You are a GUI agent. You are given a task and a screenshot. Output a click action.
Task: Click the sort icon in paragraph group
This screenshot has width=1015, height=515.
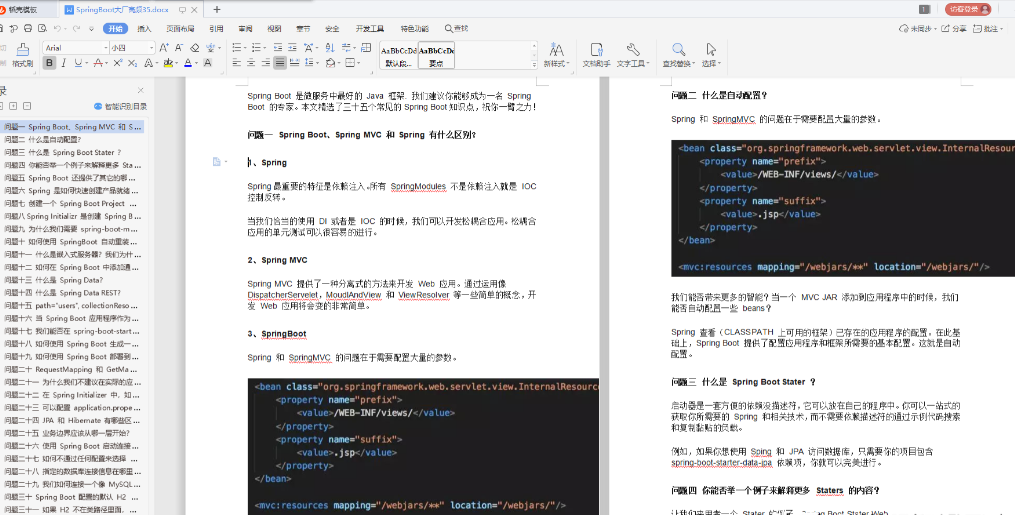330,47
